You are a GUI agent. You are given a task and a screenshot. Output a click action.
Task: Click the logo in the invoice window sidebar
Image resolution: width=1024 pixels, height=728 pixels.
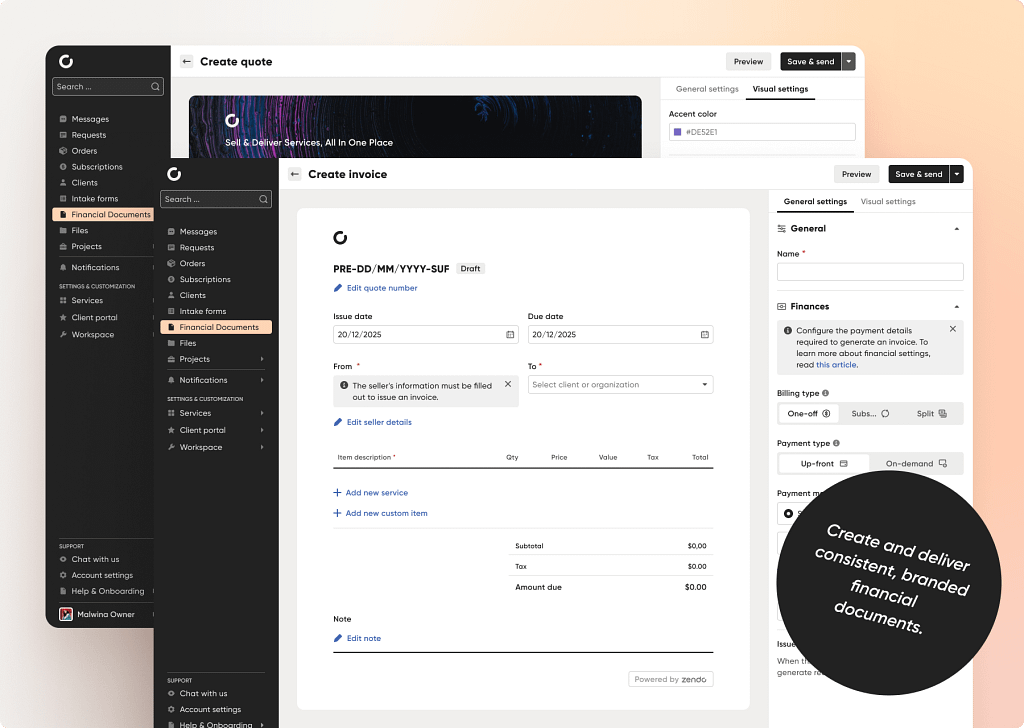(x=174, y=174)
